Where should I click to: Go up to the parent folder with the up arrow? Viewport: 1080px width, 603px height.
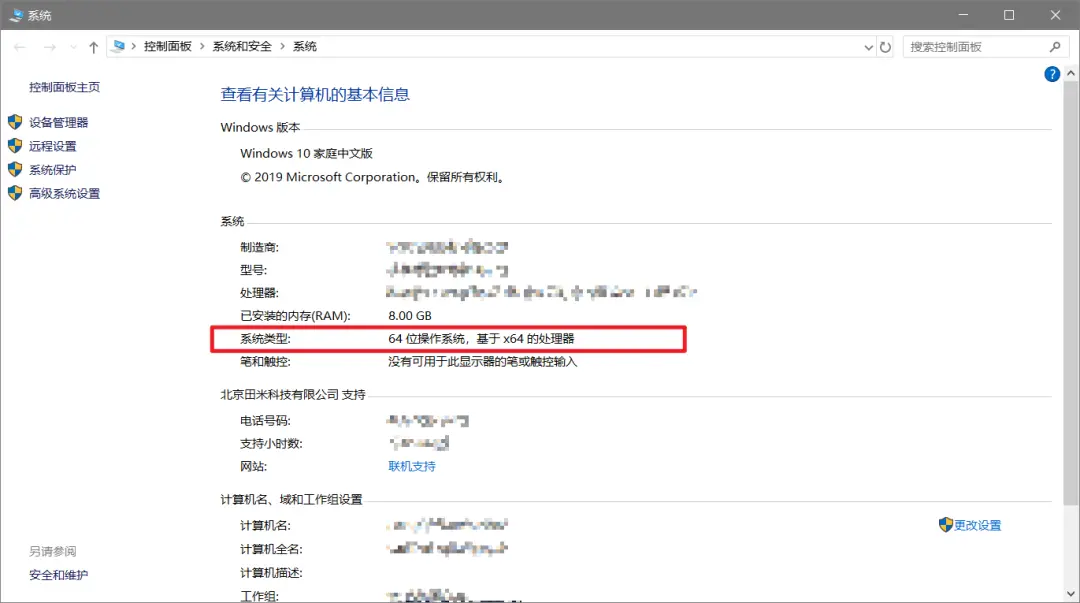tap(94, 47)
